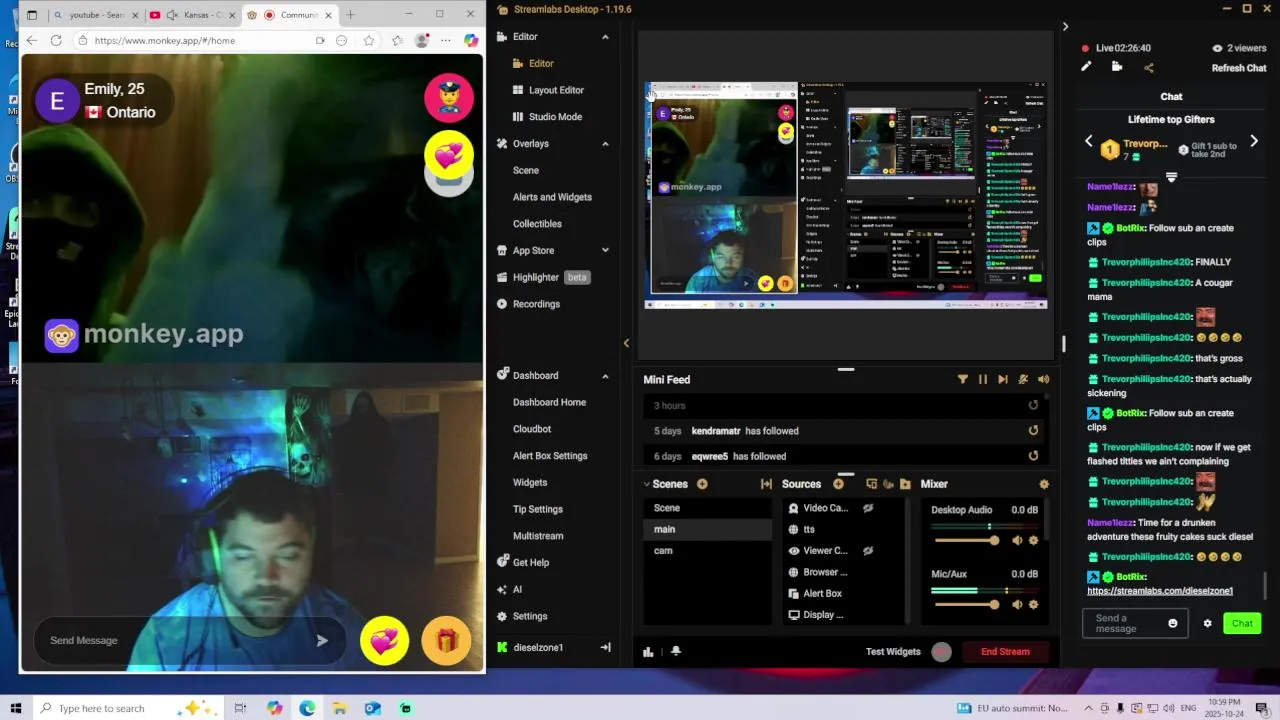This screenshot has height=720, width=1280.
Task: Replay the eqwree5 follow alert
Action: [x=1033, y=456]
